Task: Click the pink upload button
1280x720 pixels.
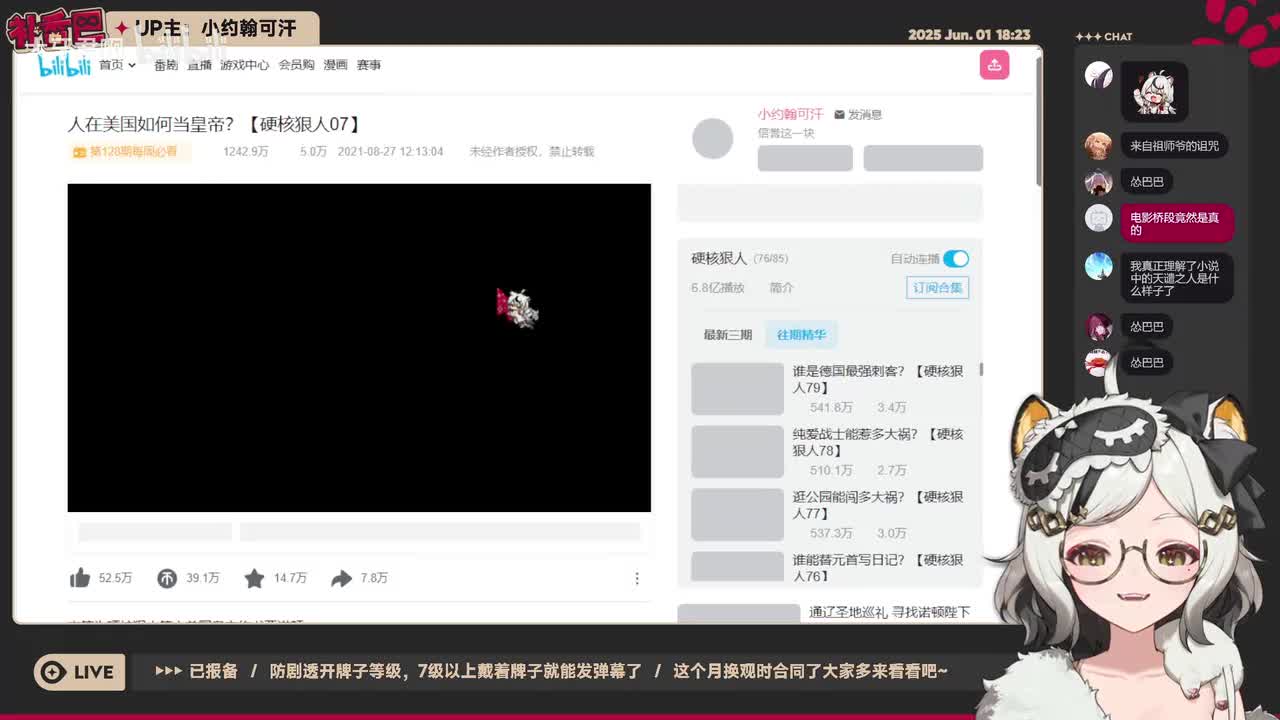Action: coord(994,65)
